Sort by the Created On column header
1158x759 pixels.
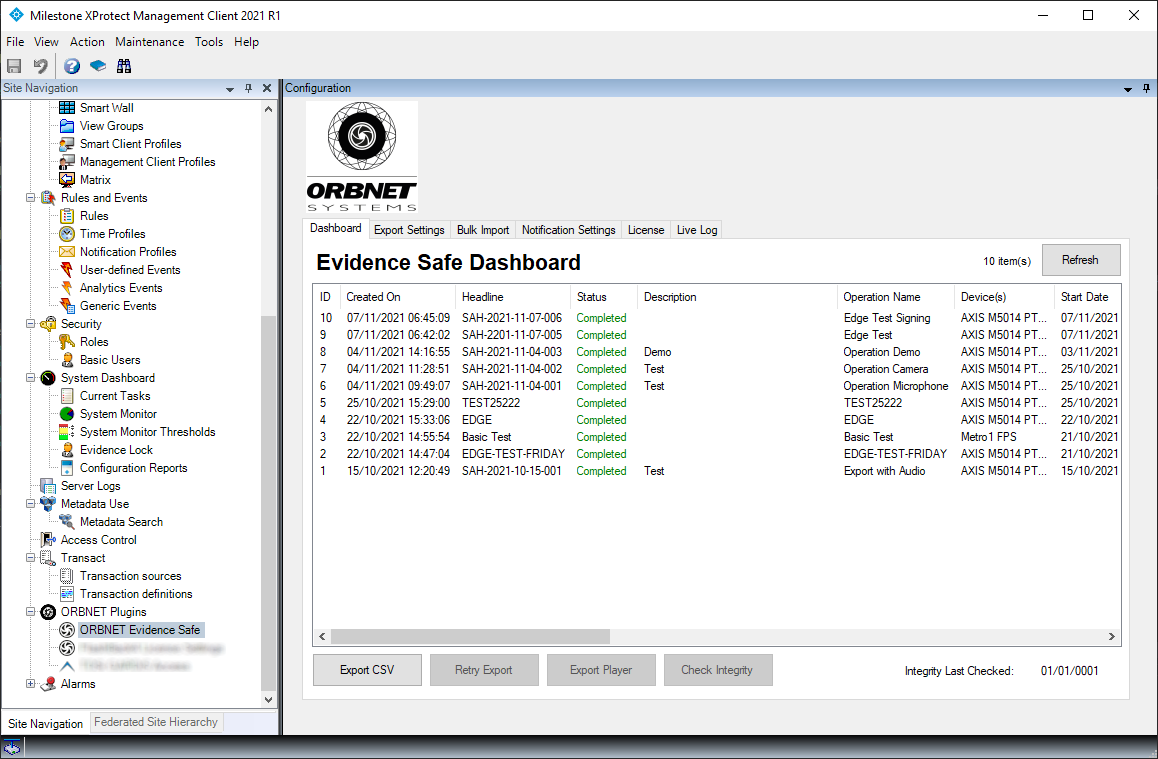pyautogui.click(x=399, y=297)
